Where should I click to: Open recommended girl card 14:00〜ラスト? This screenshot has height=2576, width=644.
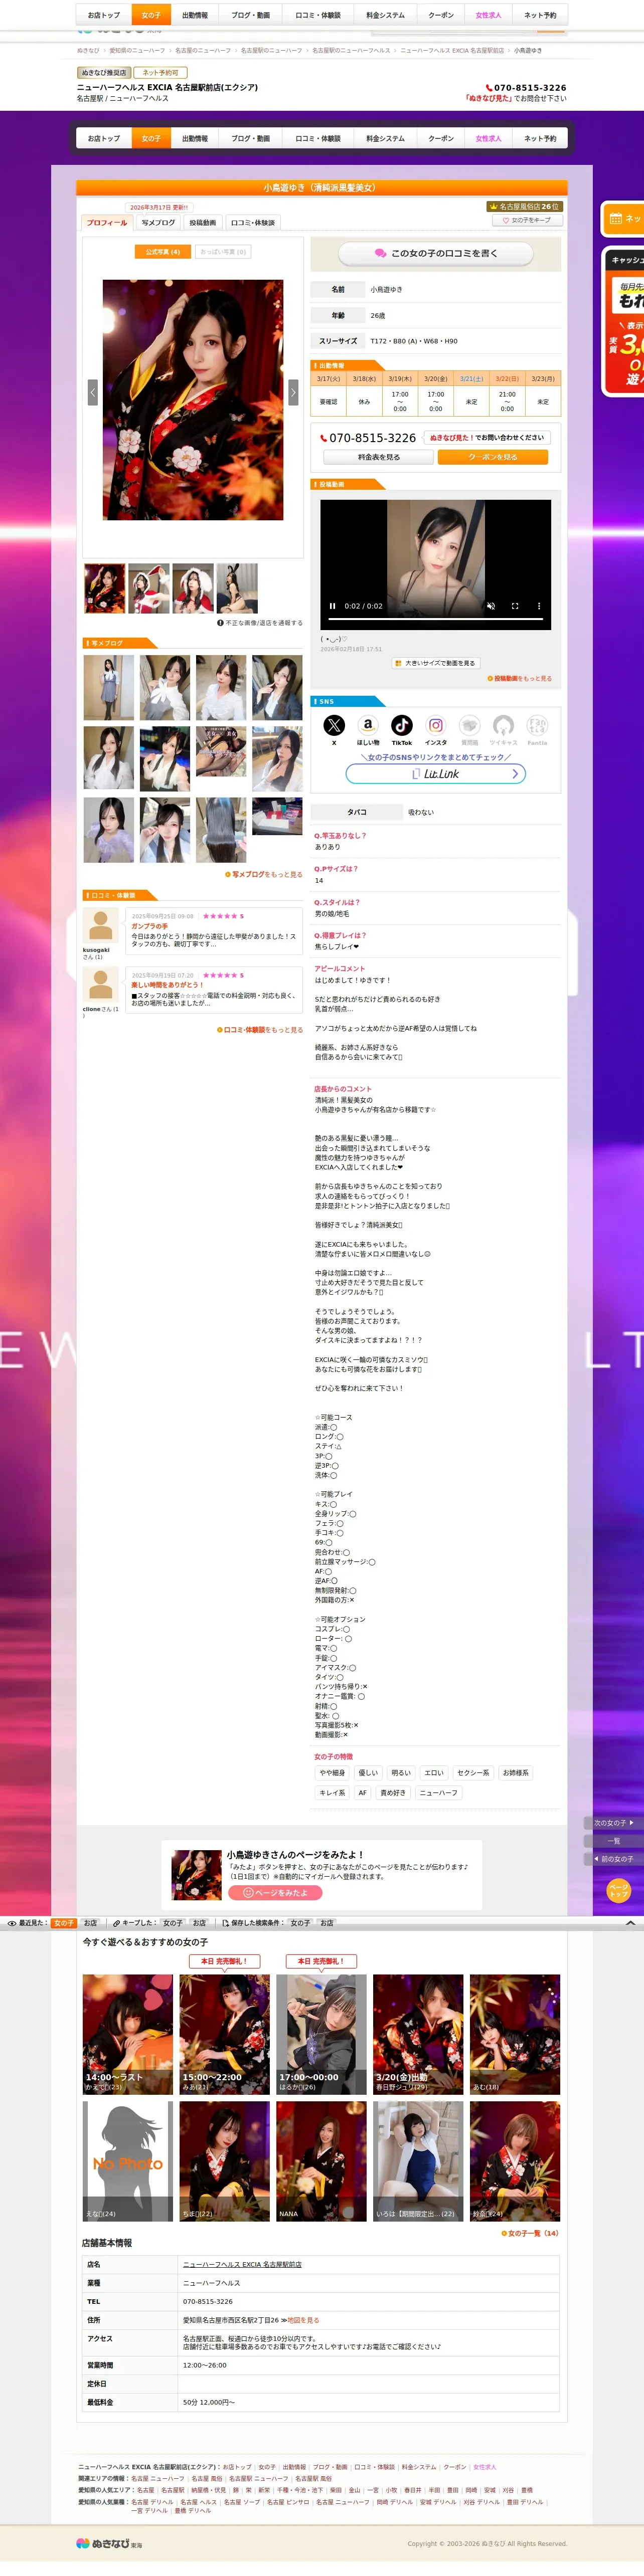tap(127, 2034)
